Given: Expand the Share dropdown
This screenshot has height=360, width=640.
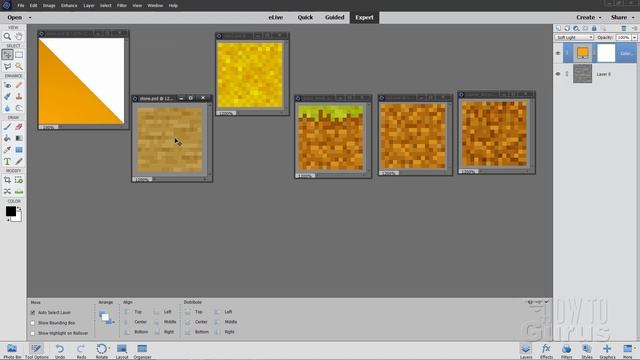Looking at the screenshot, I should (633, 18).
